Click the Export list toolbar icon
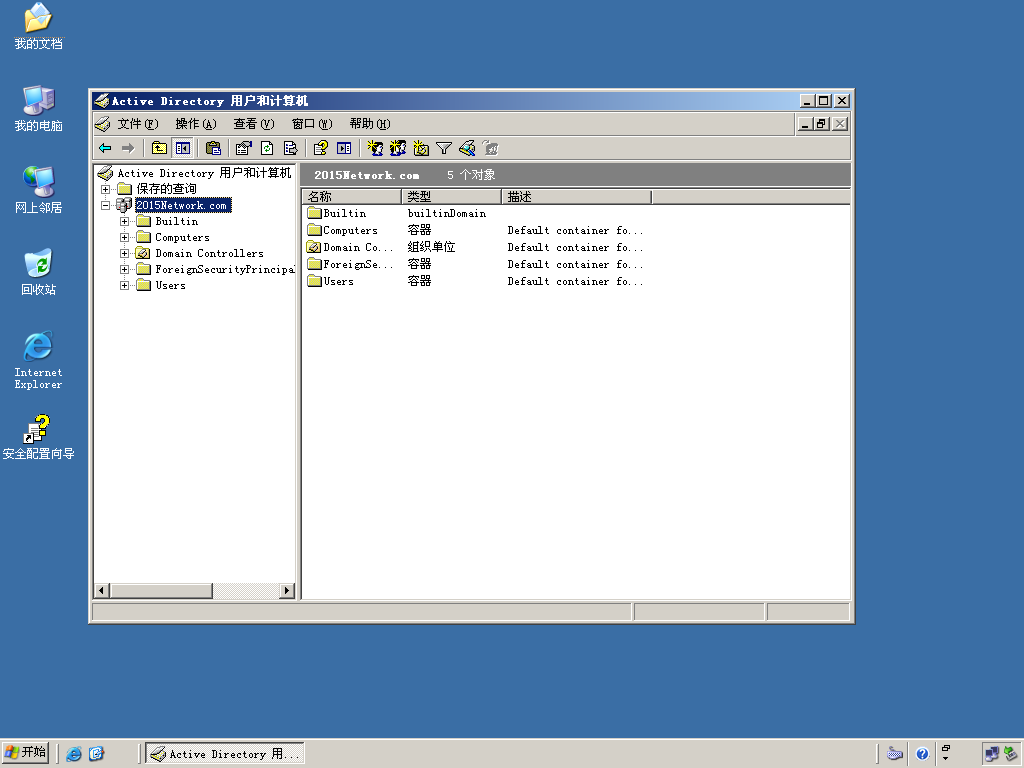Image resolution: width=1024 pixels, height=768 pixels. [x=291, y=148]
